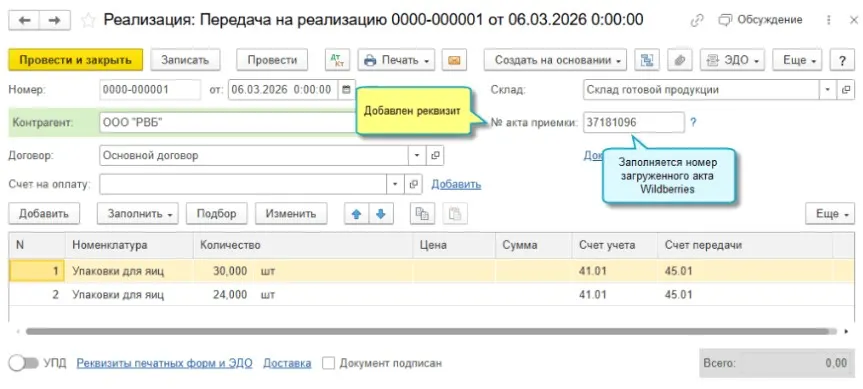
Task: Open attached files via the paperclip icon
Action: pos(680,60)
